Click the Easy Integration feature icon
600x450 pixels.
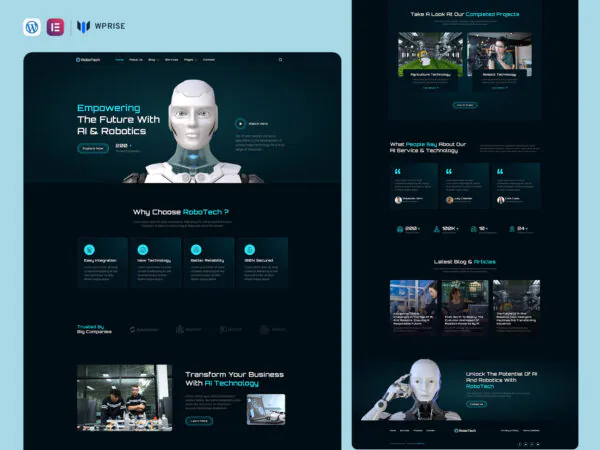click(89, 249)
